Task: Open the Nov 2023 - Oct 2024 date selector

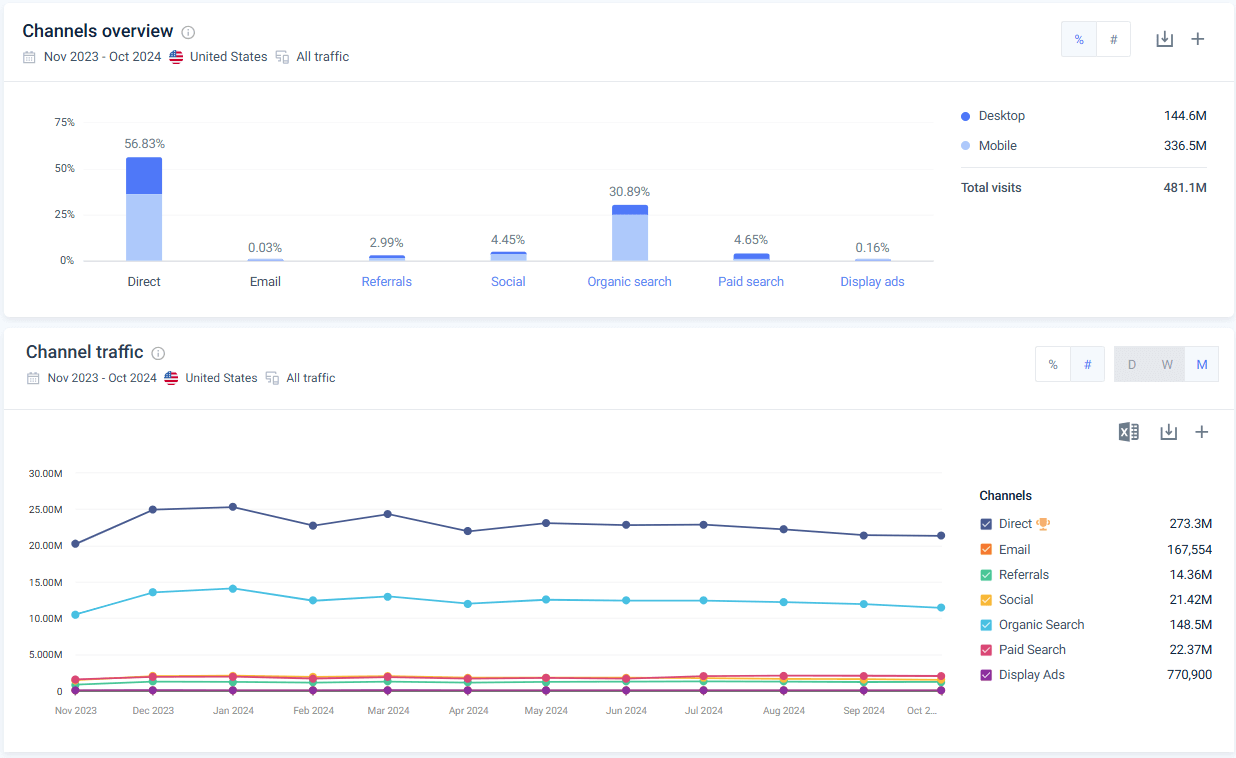Action: point(101,56)
